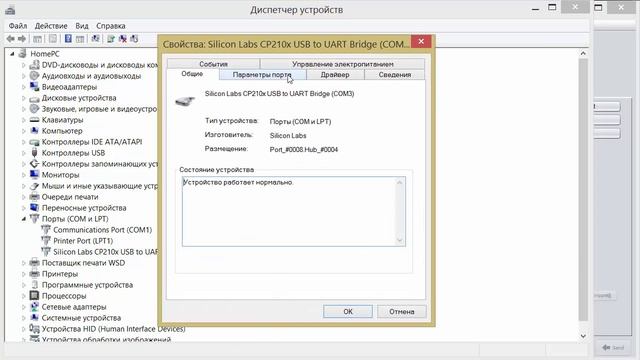This screenshot has height=360, width=640.
Task: Click the Port_#0008.Hub_#0004 location value
Action: coord(304,149)
